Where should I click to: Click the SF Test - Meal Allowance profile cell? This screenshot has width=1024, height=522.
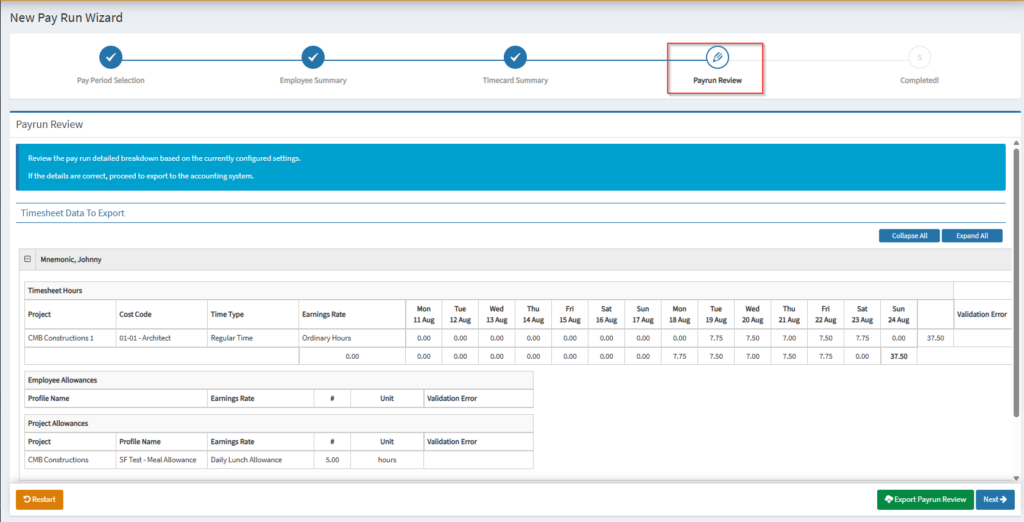[160, 459]
